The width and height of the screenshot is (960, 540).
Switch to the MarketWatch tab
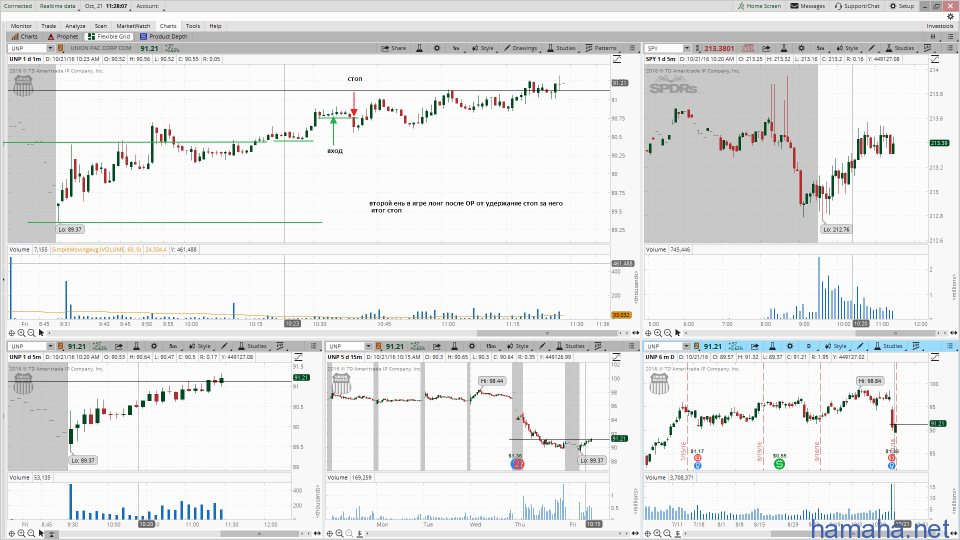(x=133, y=26)
